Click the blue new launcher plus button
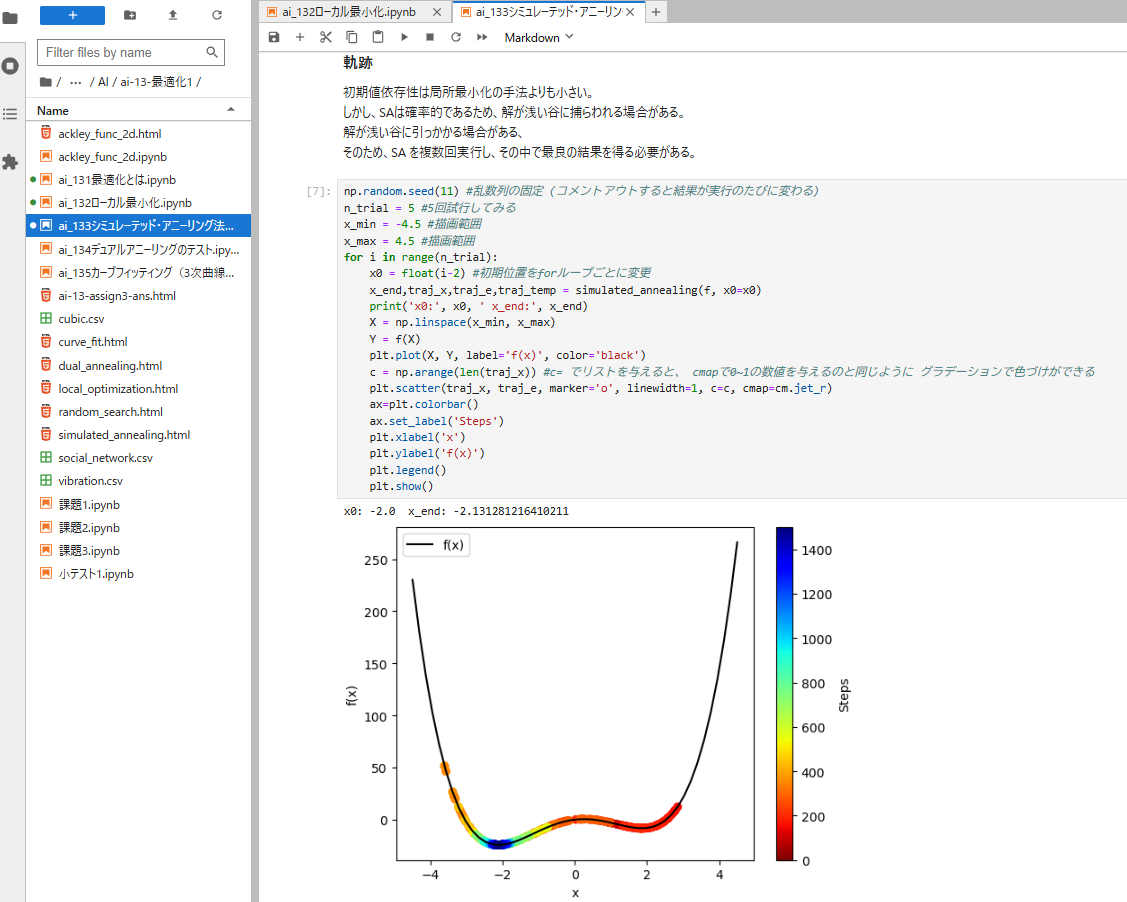Screen dimensions: 1127x902 72,15
